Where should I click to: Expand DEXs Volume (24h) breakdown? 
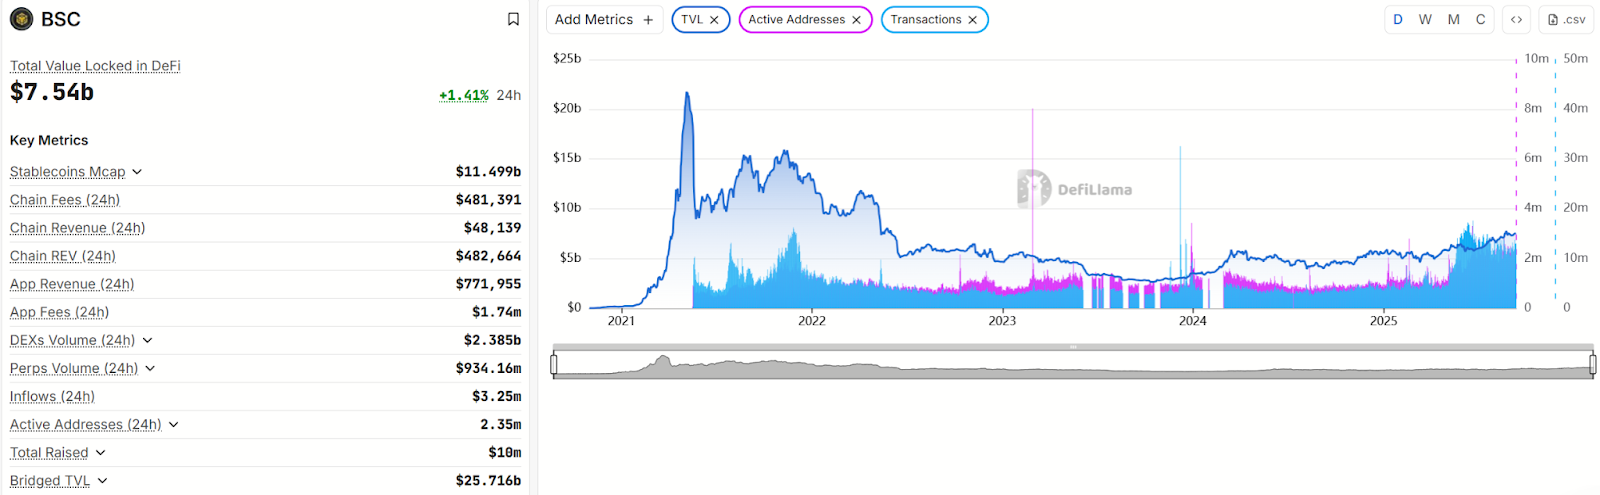(x=147, y=340)
